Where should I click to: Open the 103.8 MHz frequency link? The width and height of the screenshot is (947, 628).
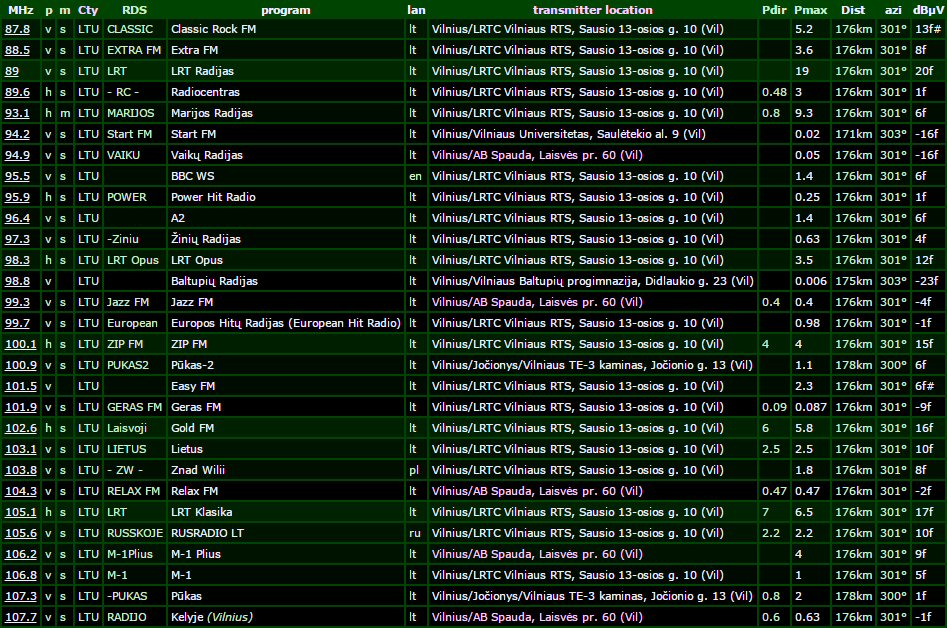(21, 470)
